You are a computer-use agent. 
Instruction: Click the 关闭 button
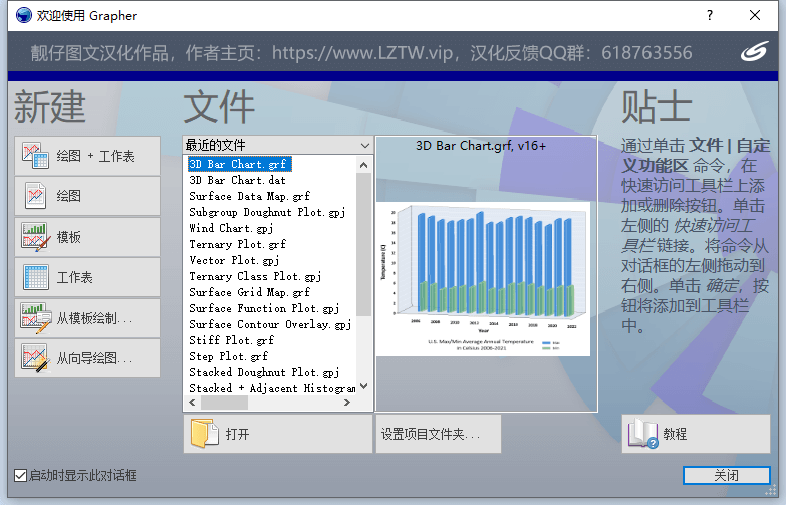click(726, 475)
